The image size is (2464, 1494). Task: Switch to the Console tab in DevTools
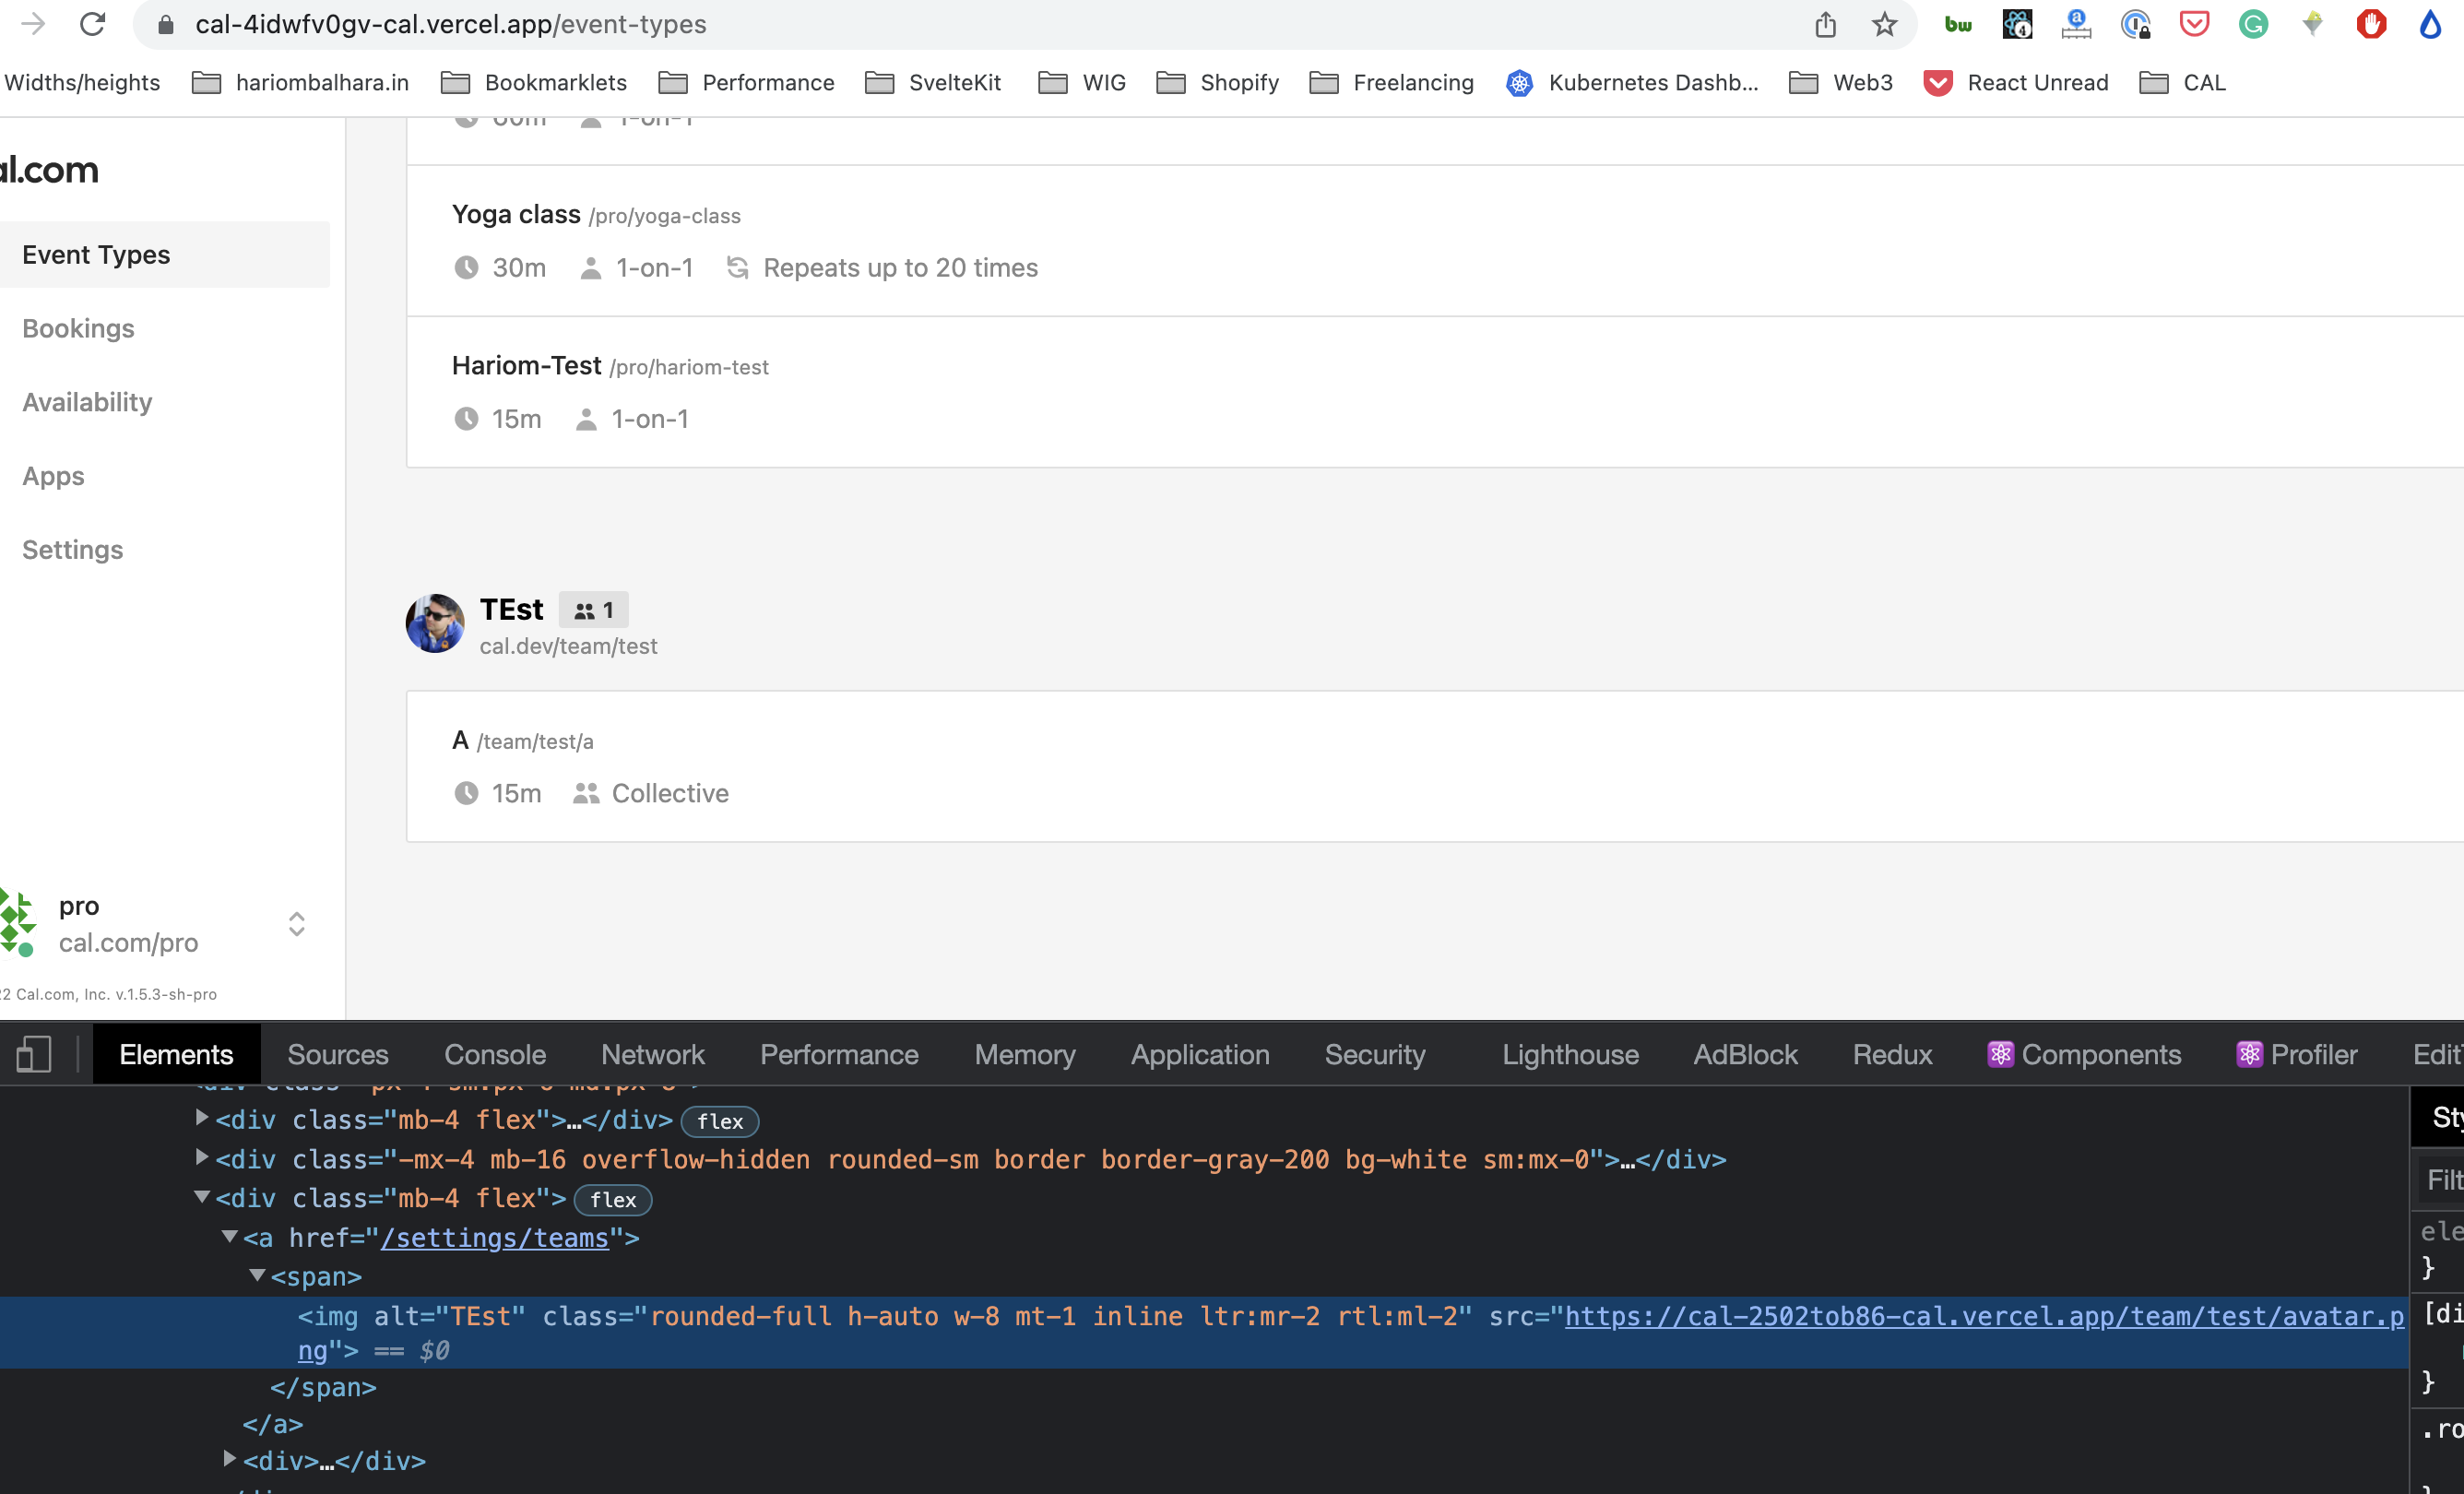tap(494, 1054)
